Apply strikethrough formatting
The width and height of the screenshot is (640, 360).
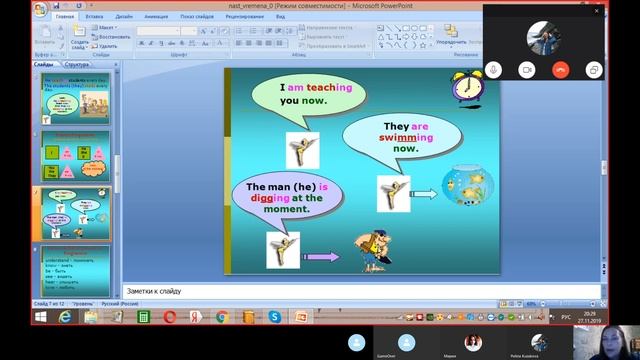click(171, 43)
